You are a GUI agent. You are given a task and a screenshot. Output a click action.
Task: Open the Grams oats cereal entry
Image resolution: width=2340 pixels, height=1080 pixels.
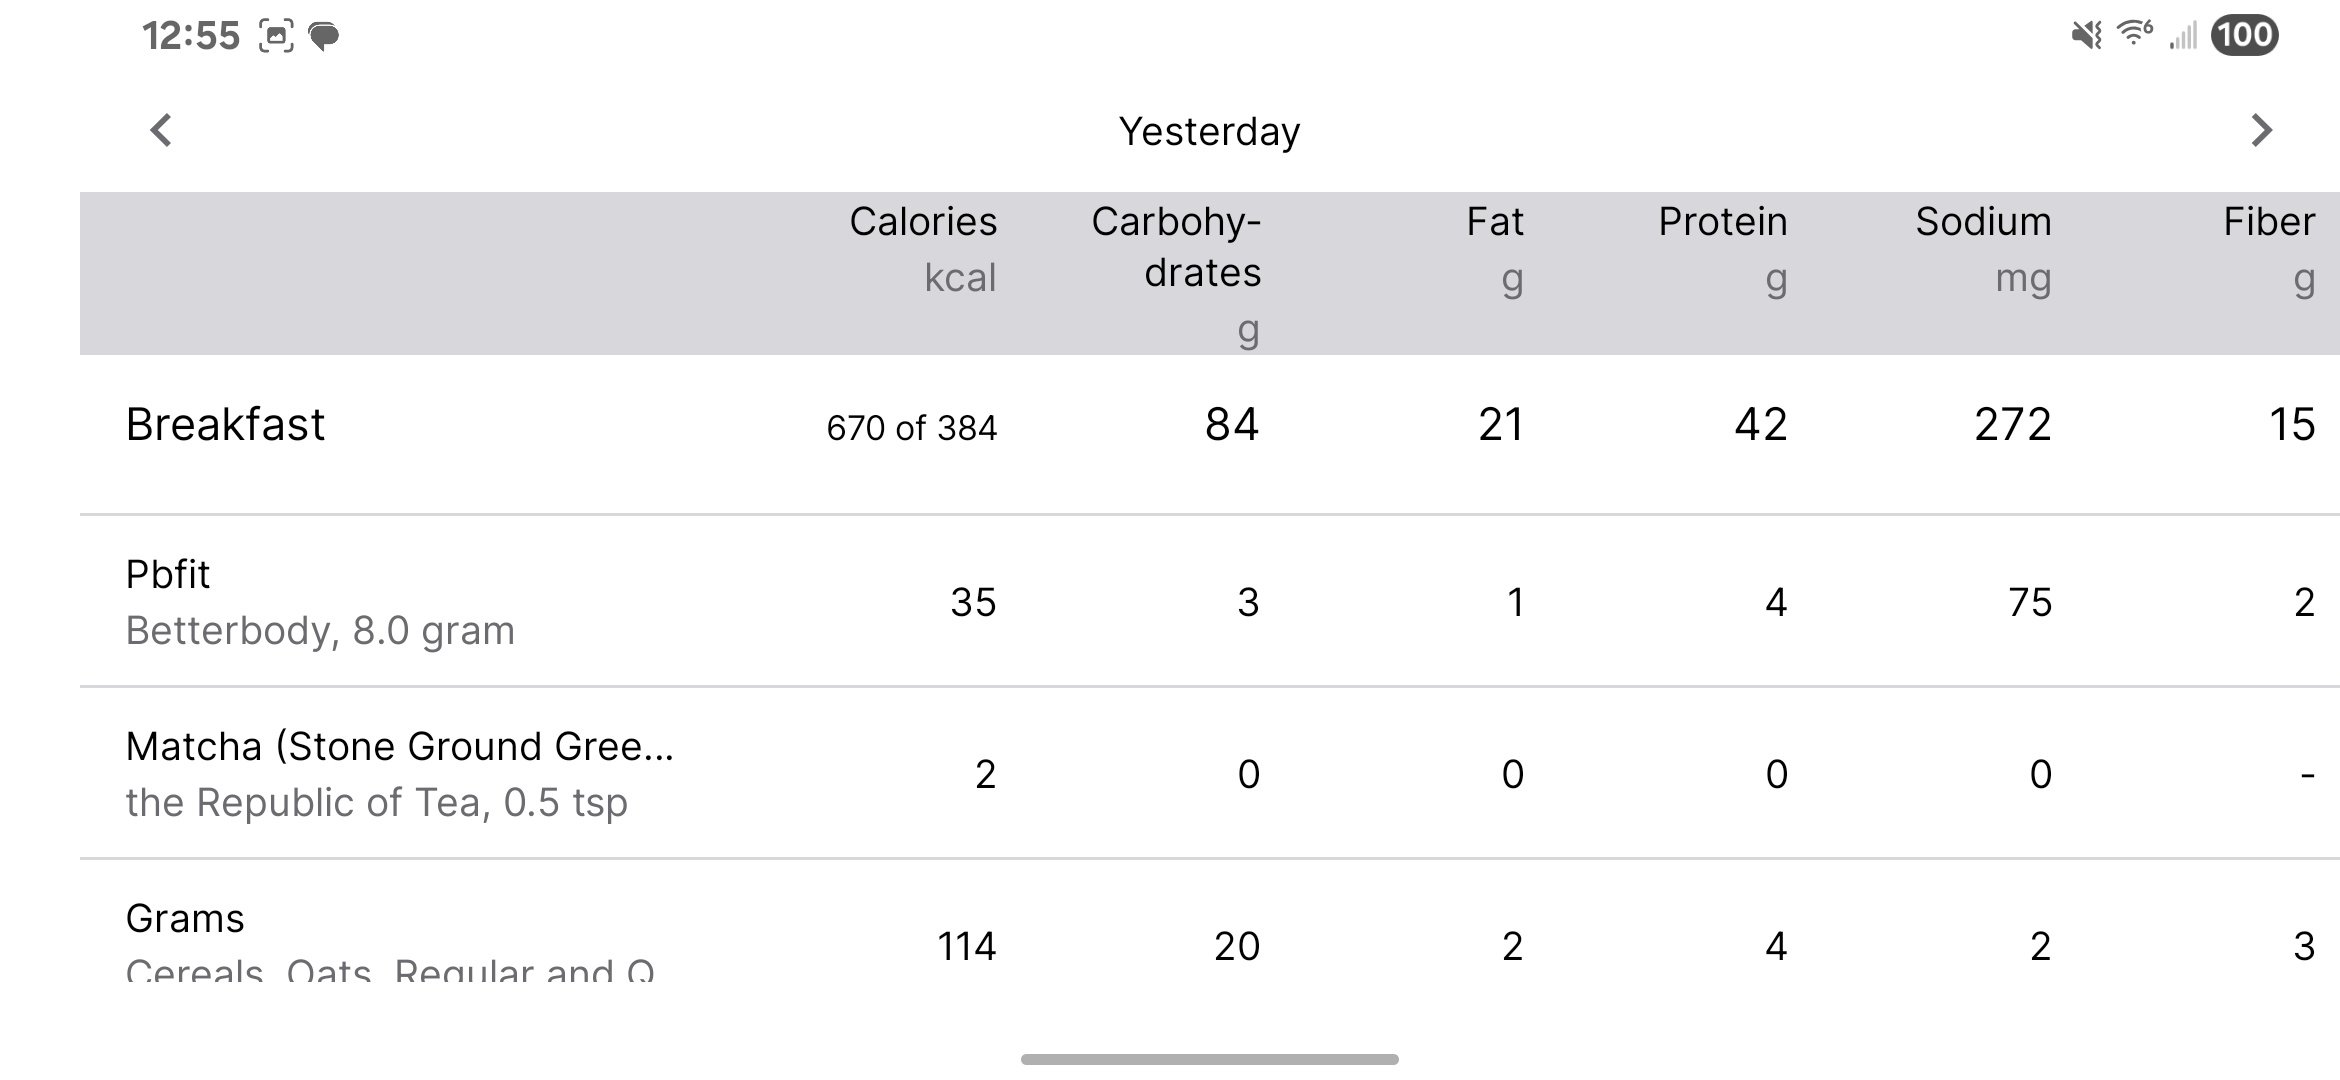[390, 940]
